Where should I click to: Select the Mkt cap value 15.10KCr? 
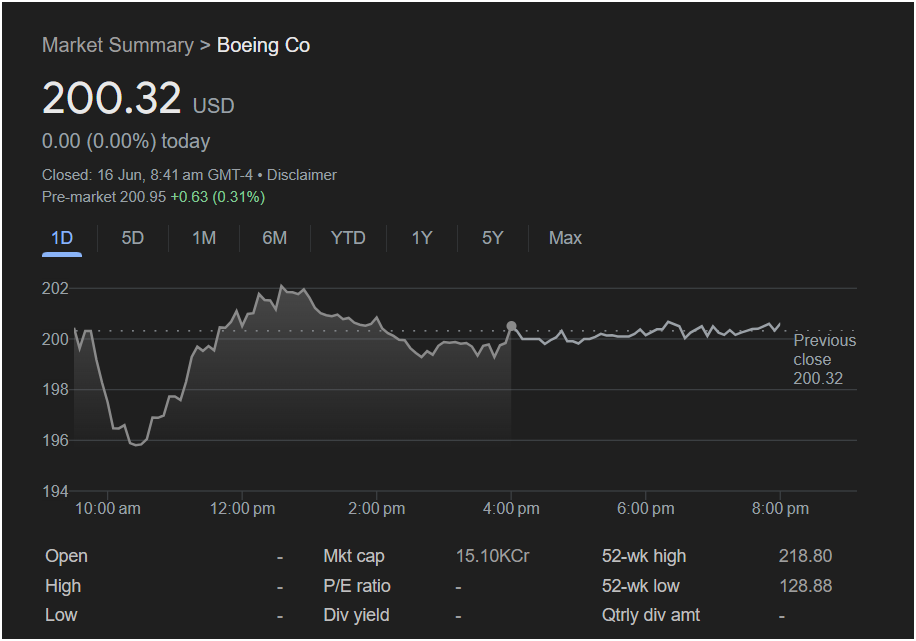(492, 556)
